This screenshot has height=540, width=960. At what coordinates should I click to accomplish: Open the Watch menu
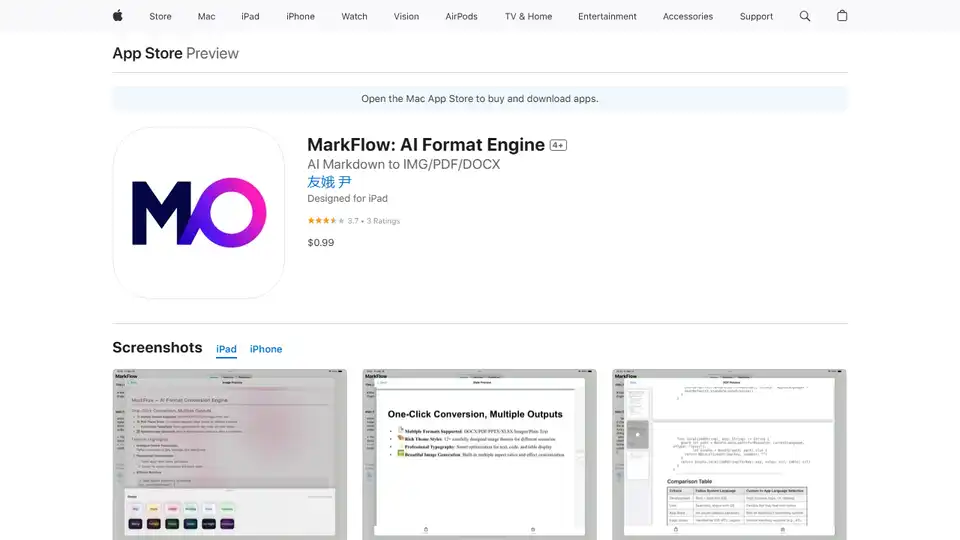[354, 17]
